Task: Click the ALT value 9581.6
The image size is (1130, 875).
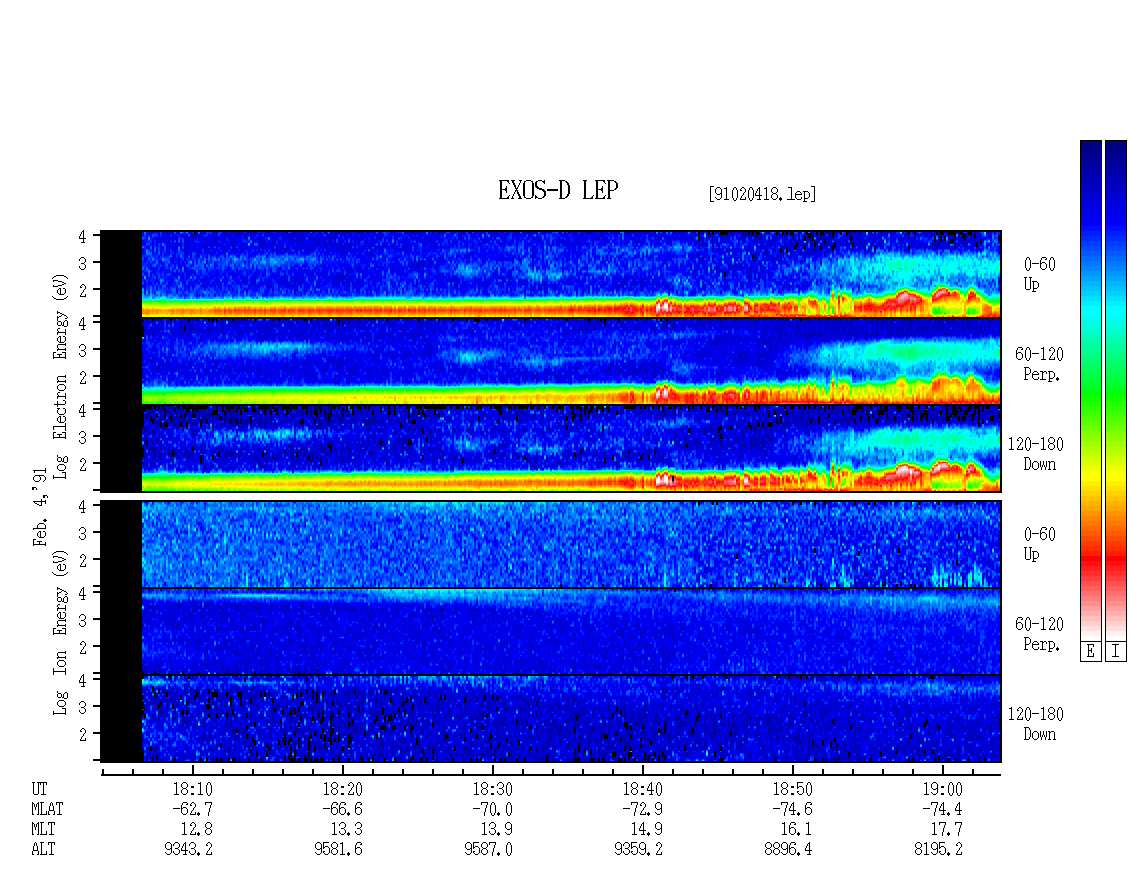Action: point(339,849)
